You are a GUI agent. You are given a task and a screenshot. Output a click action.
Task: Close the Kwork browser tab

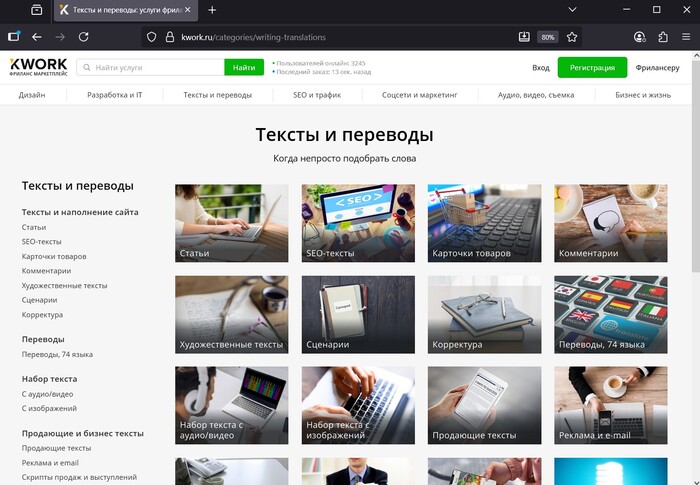pyautogui.click(x=188, y=10)
